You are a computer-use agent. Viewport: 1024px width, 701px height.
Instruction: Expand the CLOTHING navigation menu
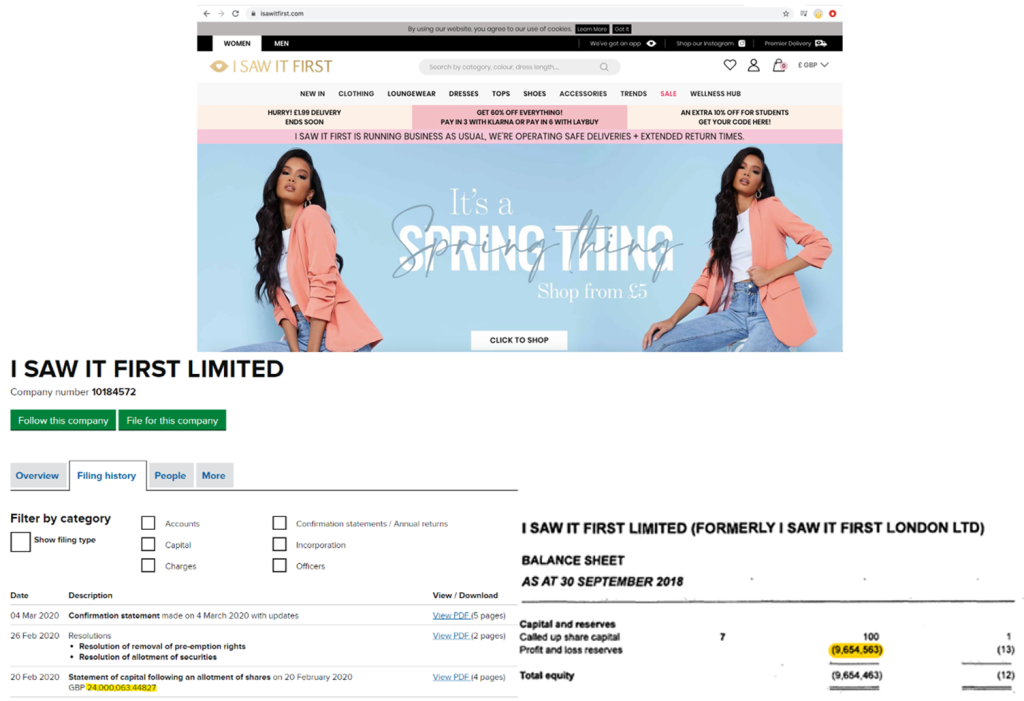356,94
